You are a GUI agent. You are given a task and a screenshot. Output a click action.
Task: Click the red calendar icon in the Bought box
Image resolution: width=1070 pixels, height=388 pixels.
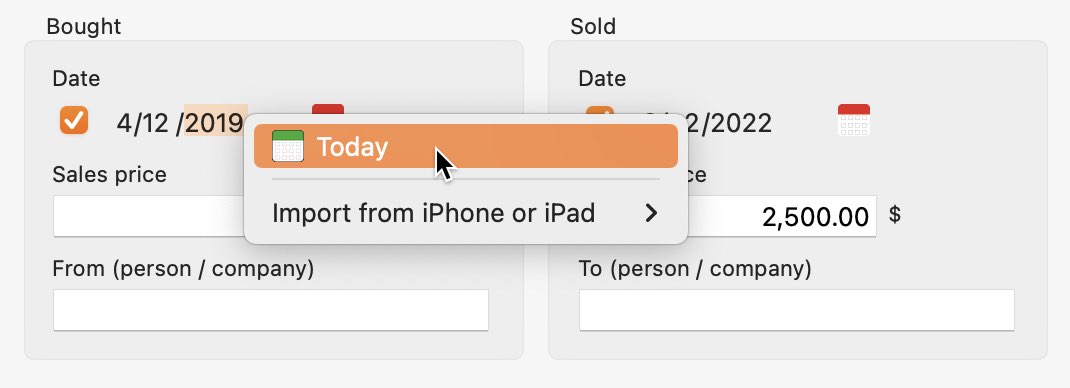coord(328,108)
